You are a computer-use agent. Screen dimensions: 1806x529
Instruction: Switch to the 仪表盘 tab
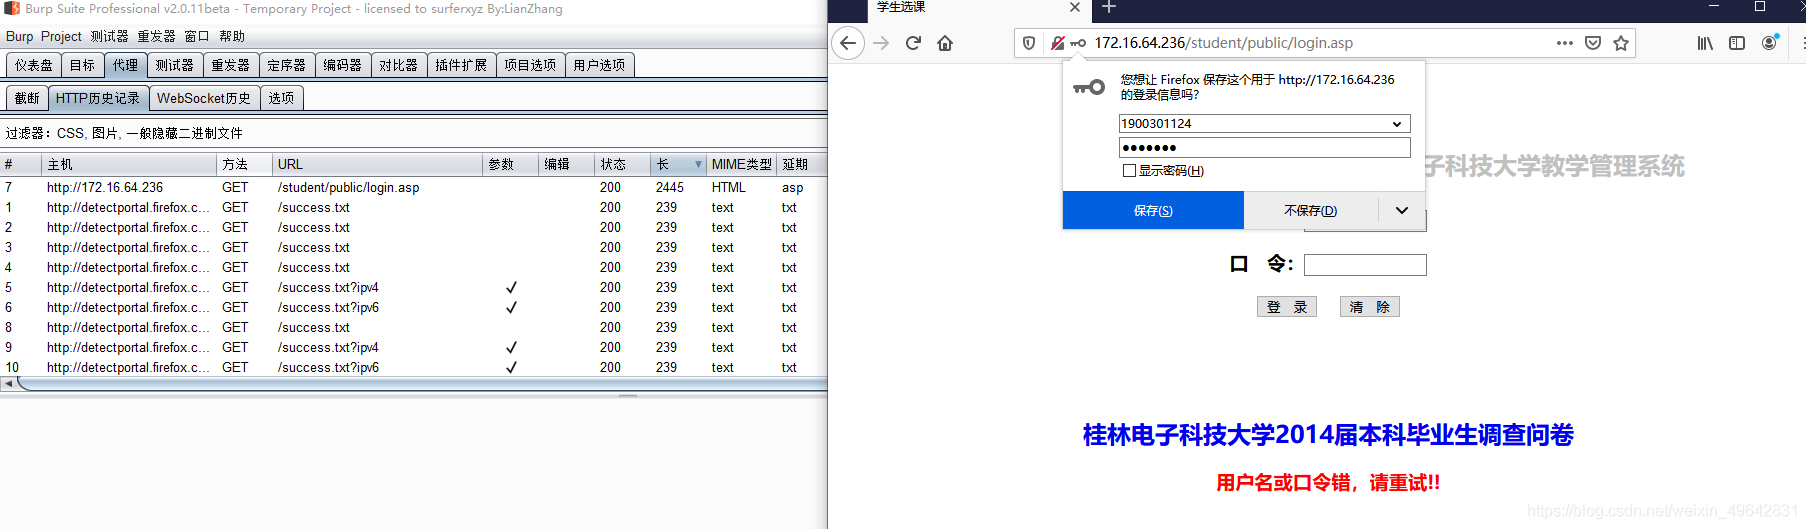pos(33,65)
